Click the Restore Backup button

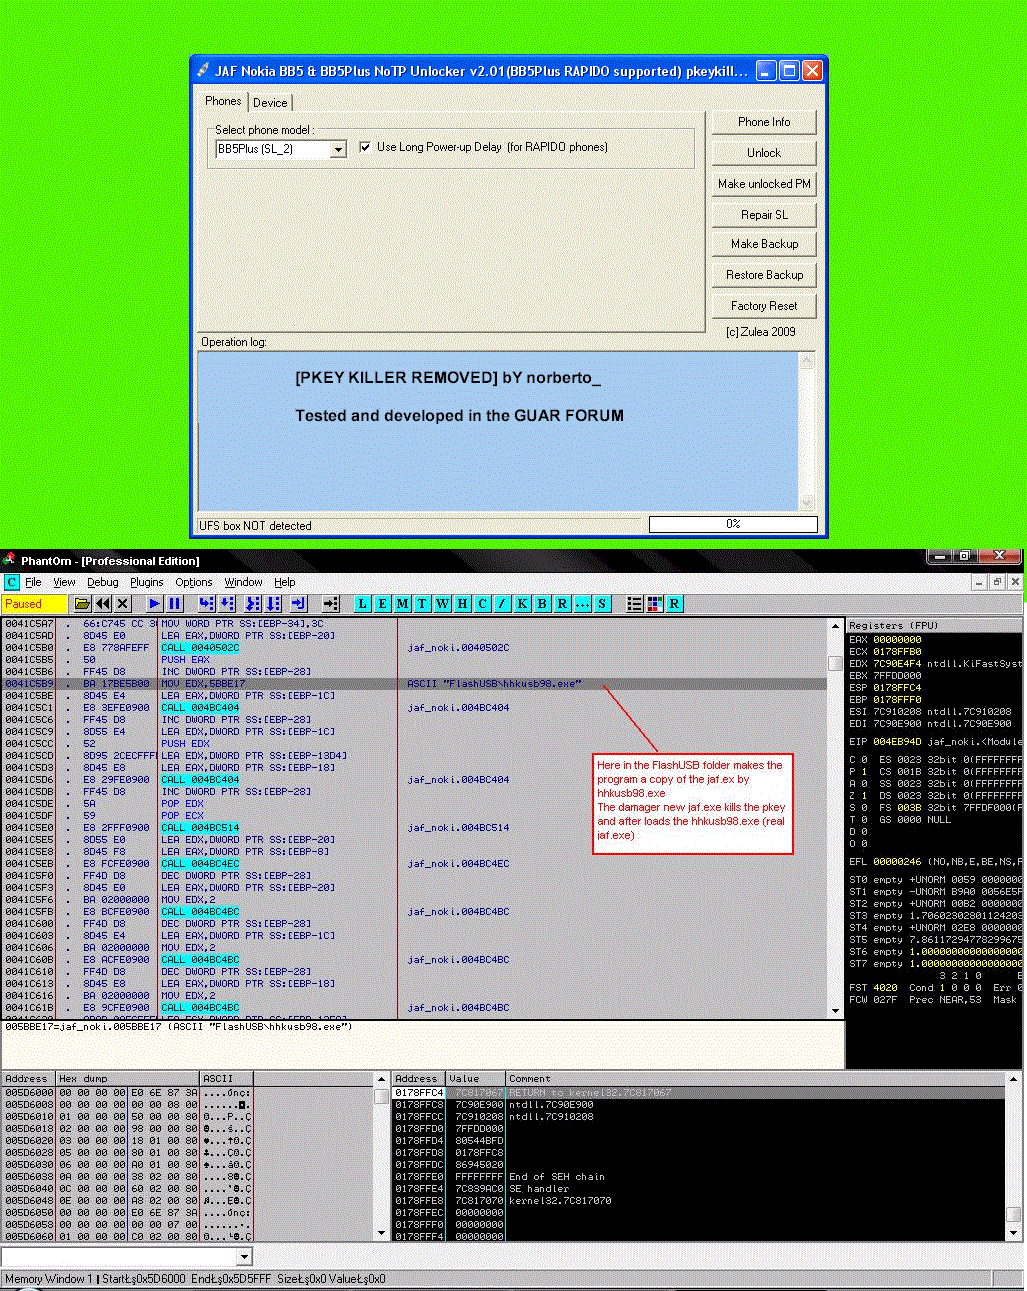pos(764,275)
